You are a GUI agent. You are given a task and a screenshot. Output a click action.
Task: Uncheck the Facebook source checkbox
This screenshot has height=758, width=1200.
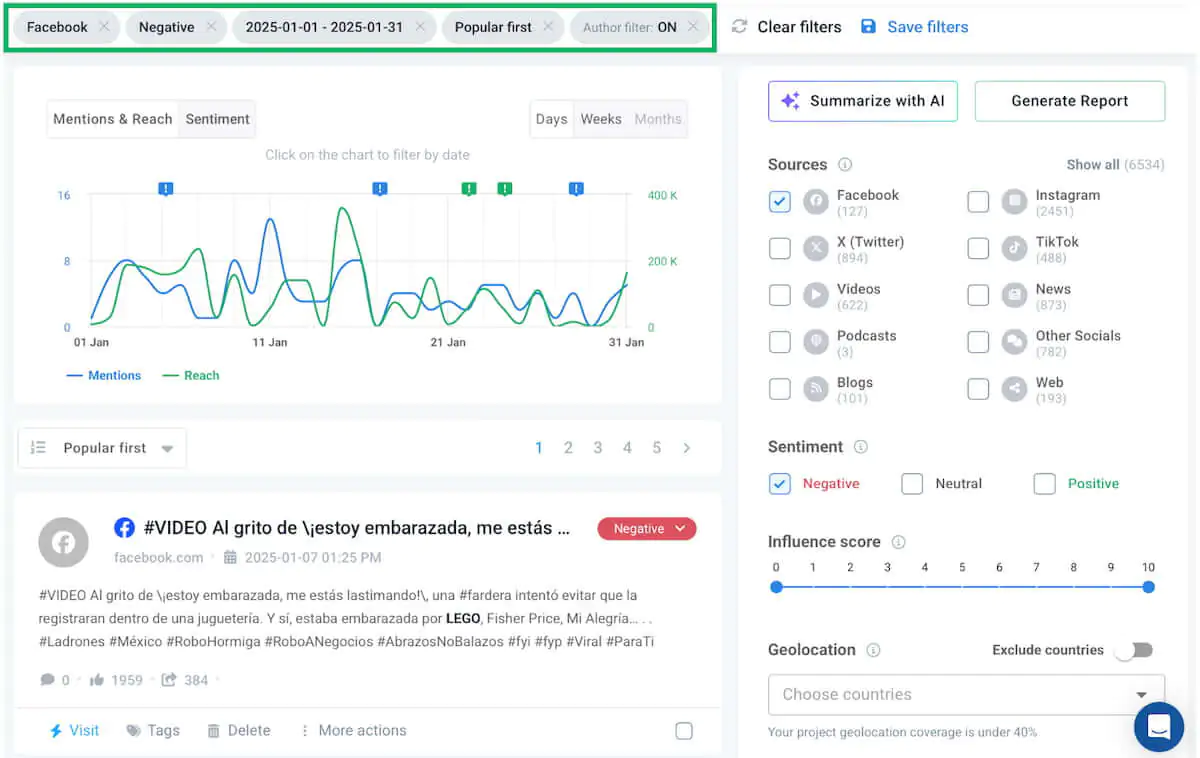tap(780, 202)
